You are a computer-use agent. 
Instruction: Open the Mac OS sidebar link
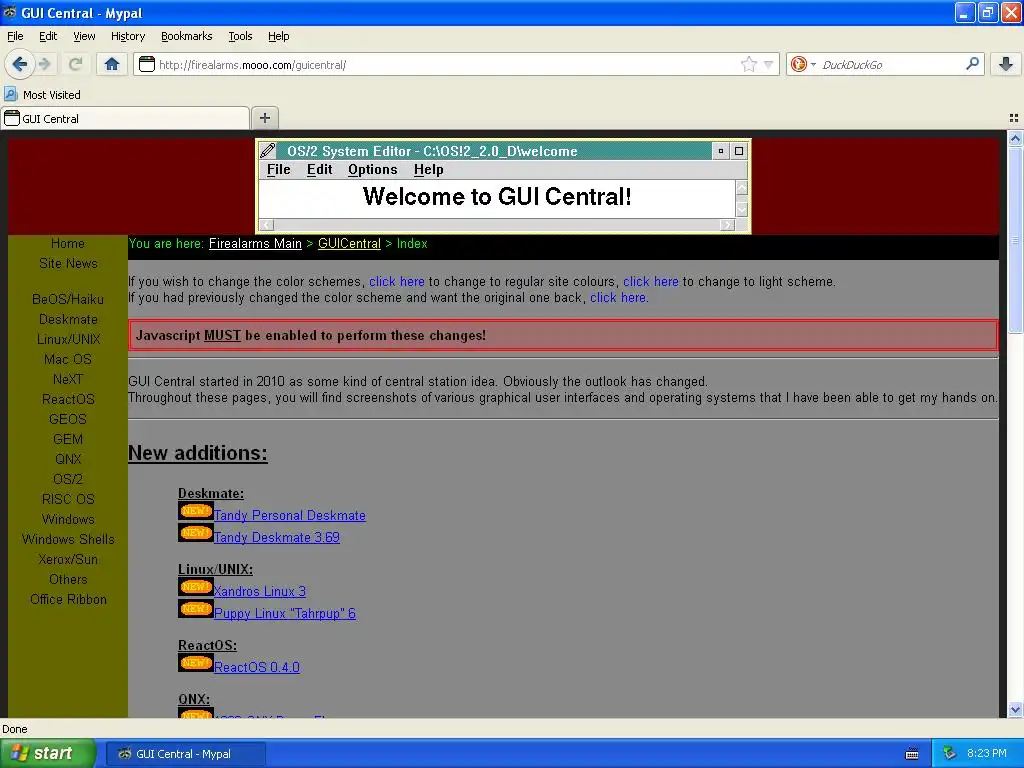(68, 359)
